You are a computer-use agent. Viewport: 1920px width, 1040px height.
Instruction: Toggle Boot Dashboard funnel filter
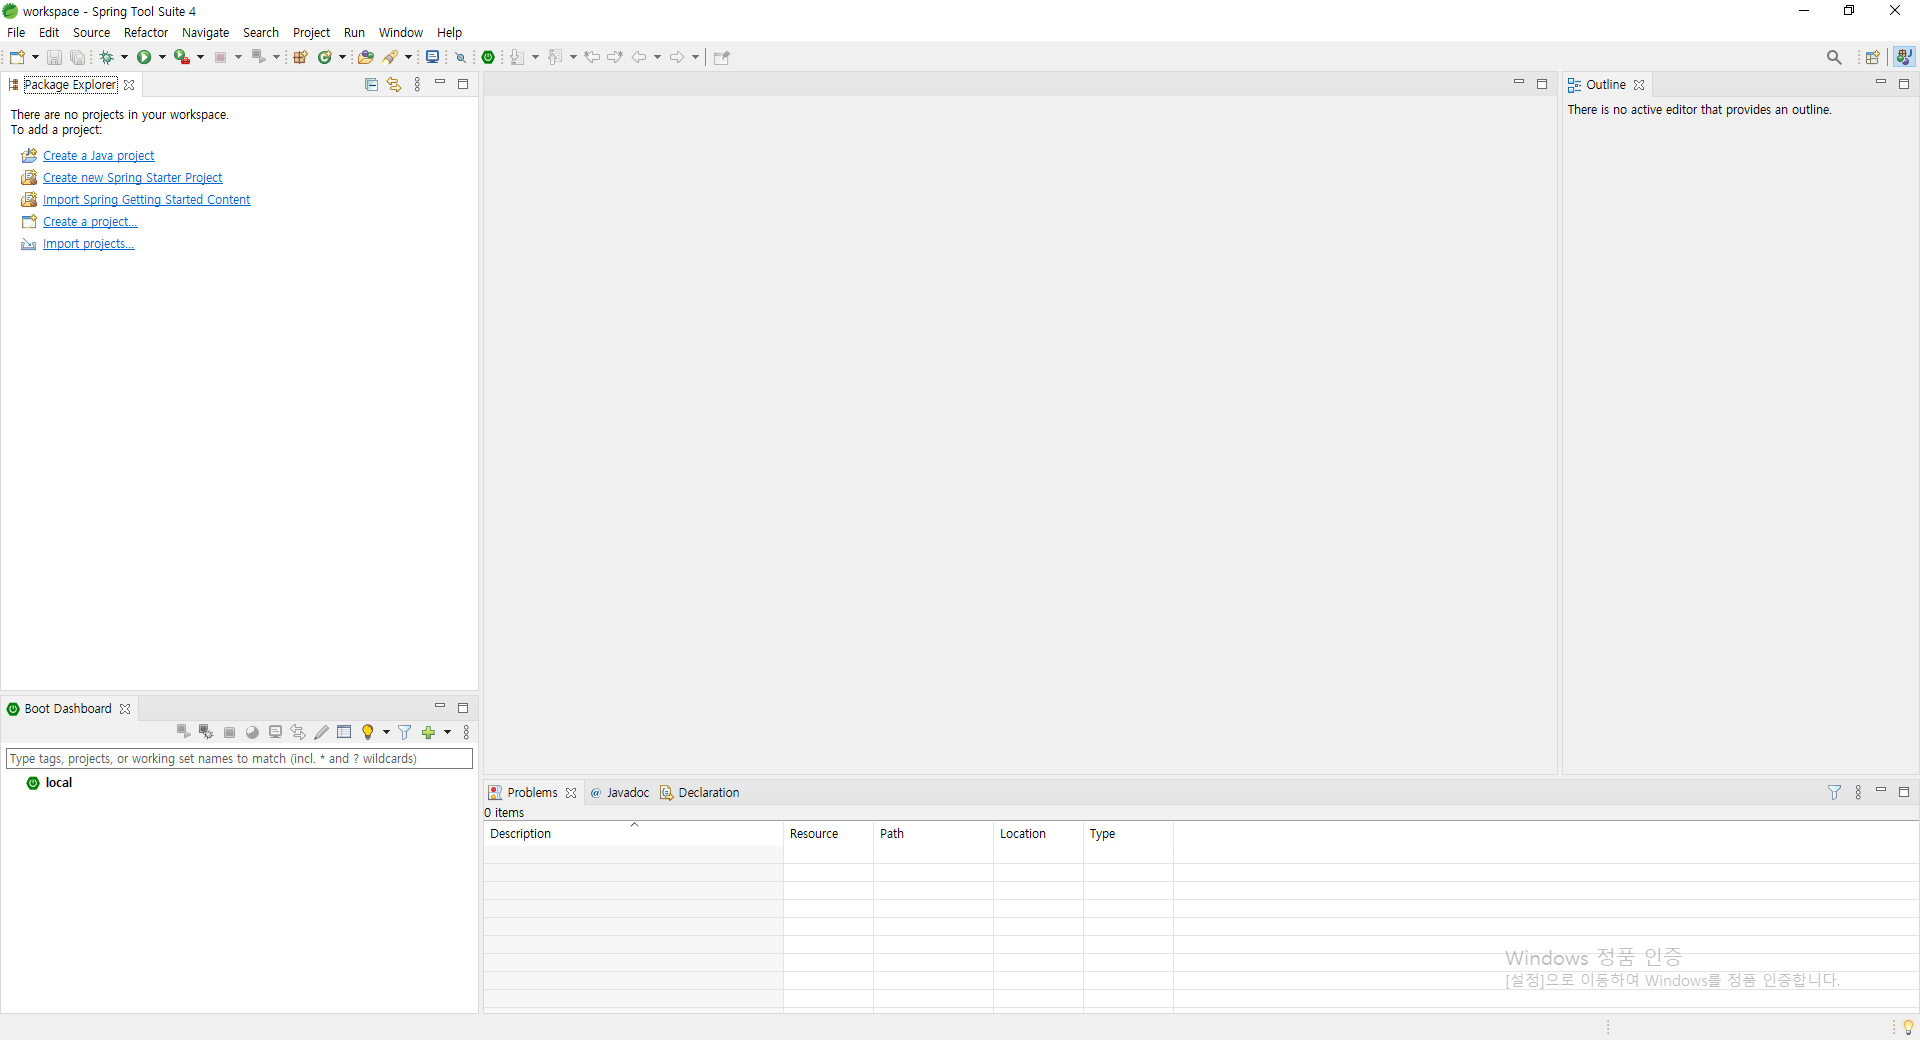coord(405,732)
